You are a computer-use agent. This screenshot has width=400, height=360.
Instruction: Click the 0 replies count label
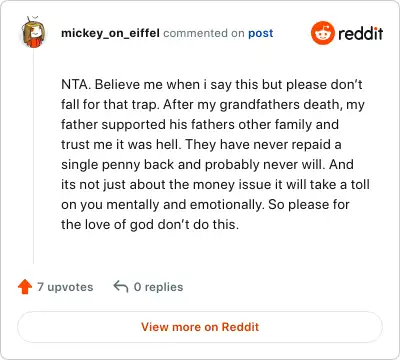point(158,287)
